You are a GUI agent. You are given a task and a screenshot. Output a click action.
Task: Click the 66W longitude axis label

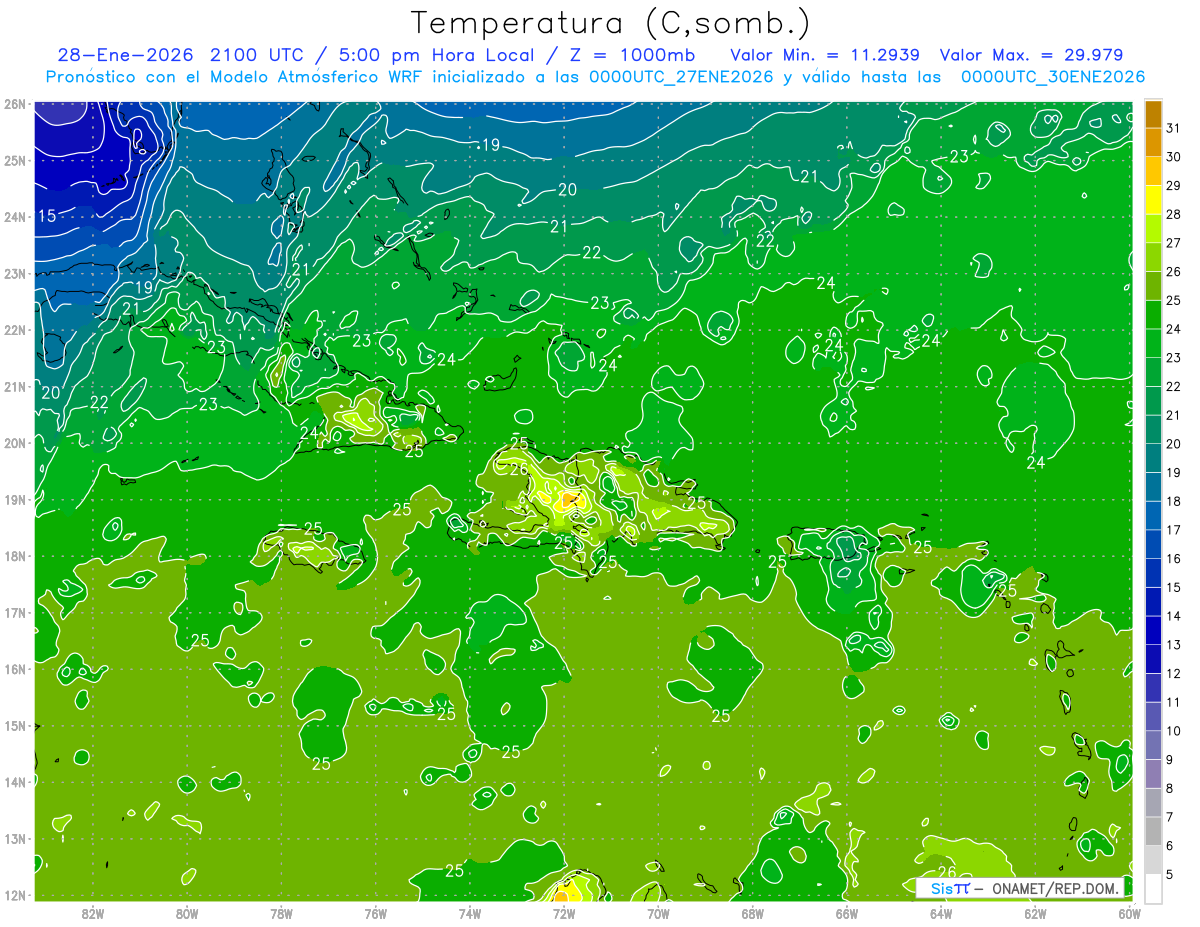pos(847,913)
